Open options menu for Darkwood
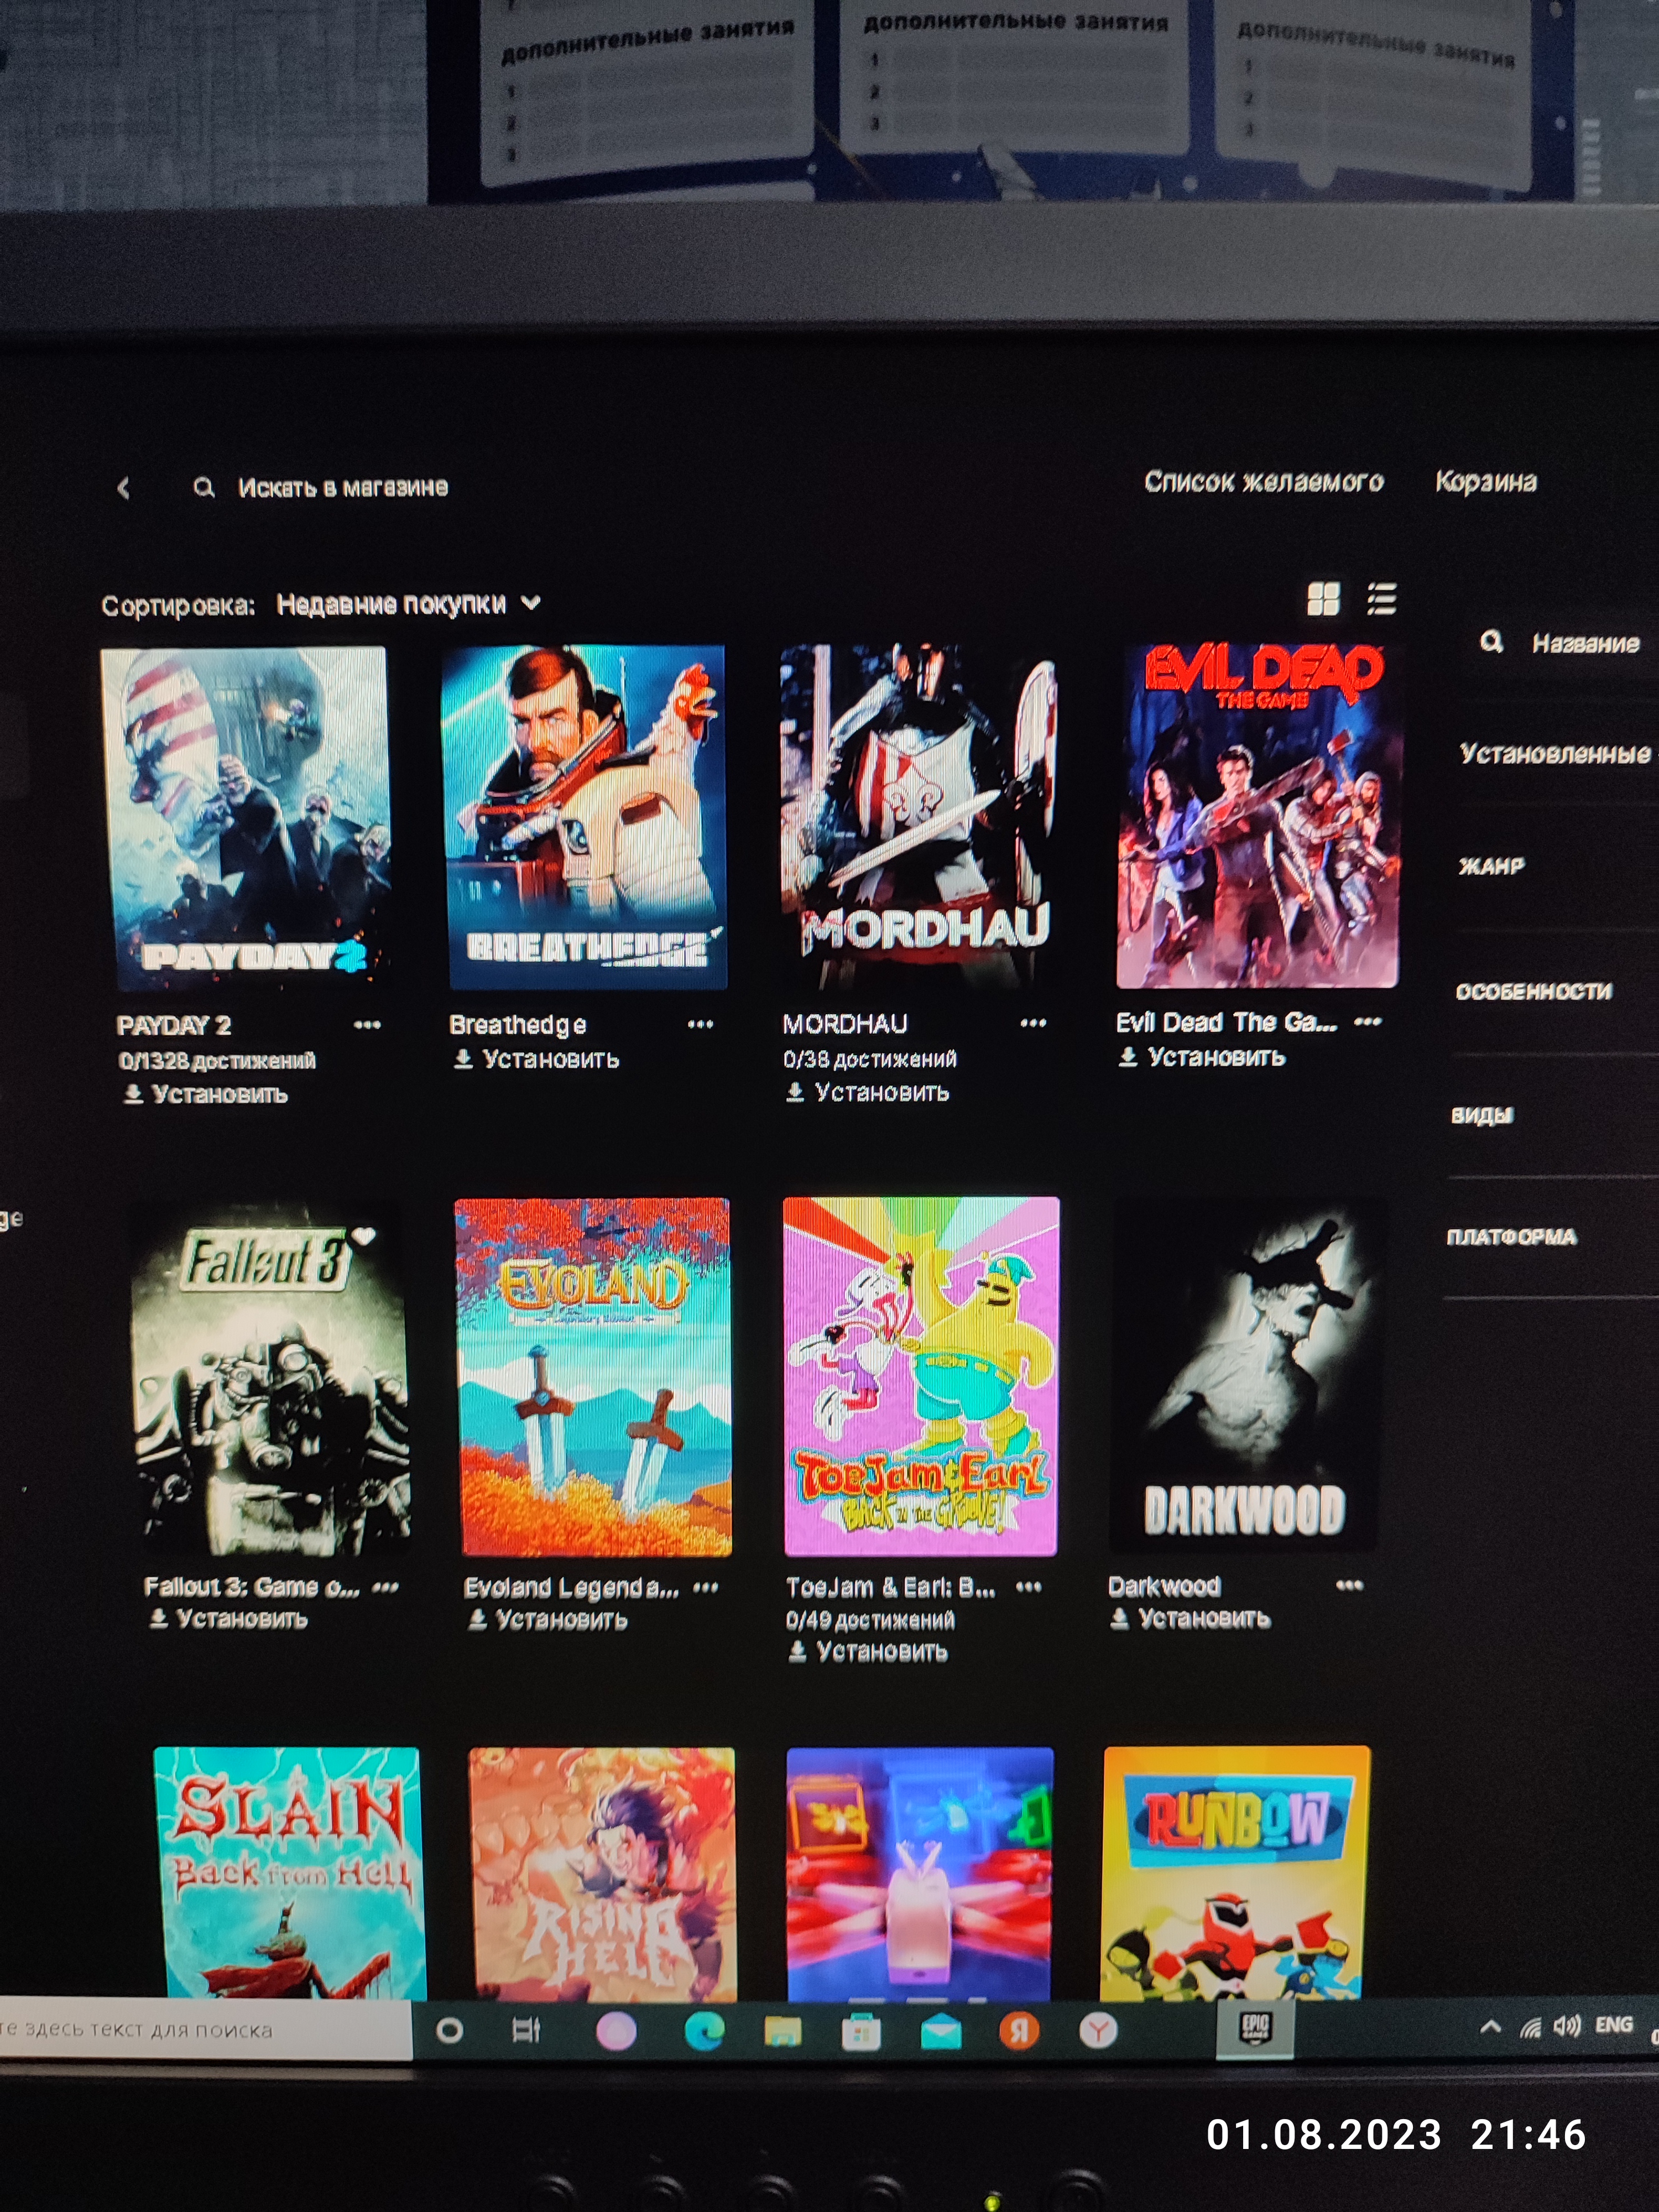Screen dimensions: 1659x2212 (x=1349, y=1584)
